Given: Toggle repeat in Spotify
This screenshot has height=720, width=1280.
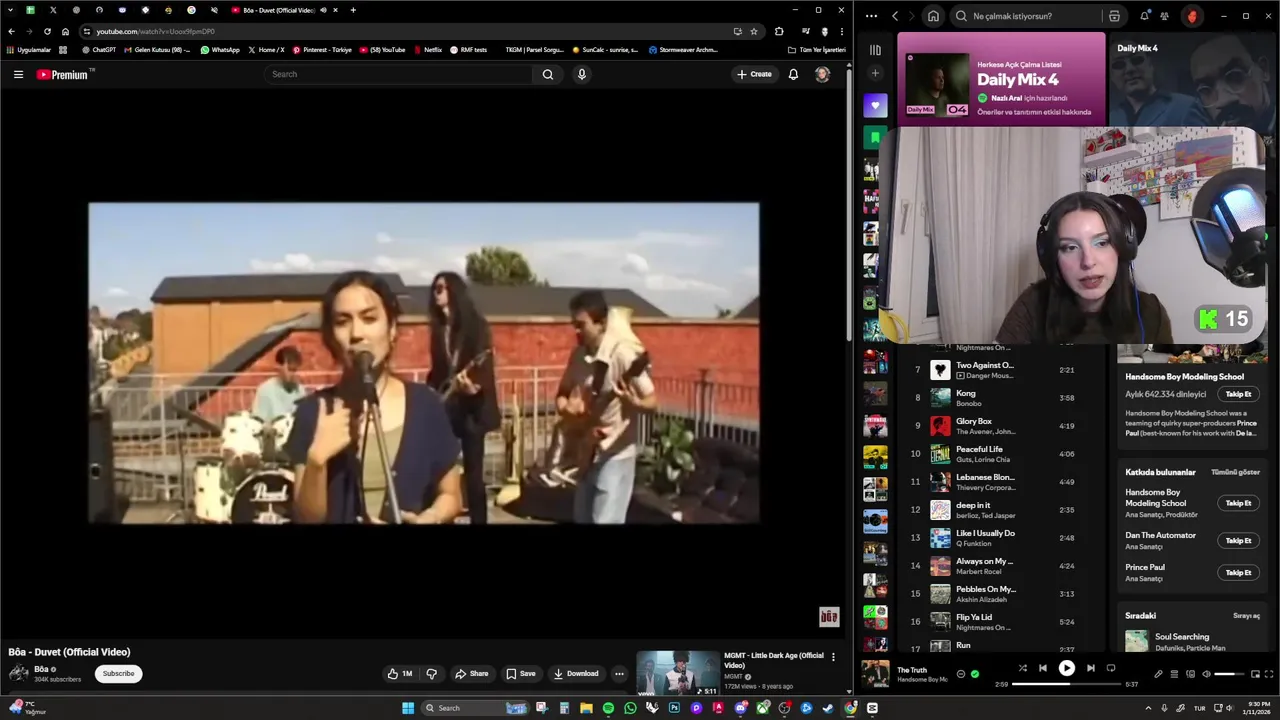Looking at the screenshot, I should (1111, 668).
